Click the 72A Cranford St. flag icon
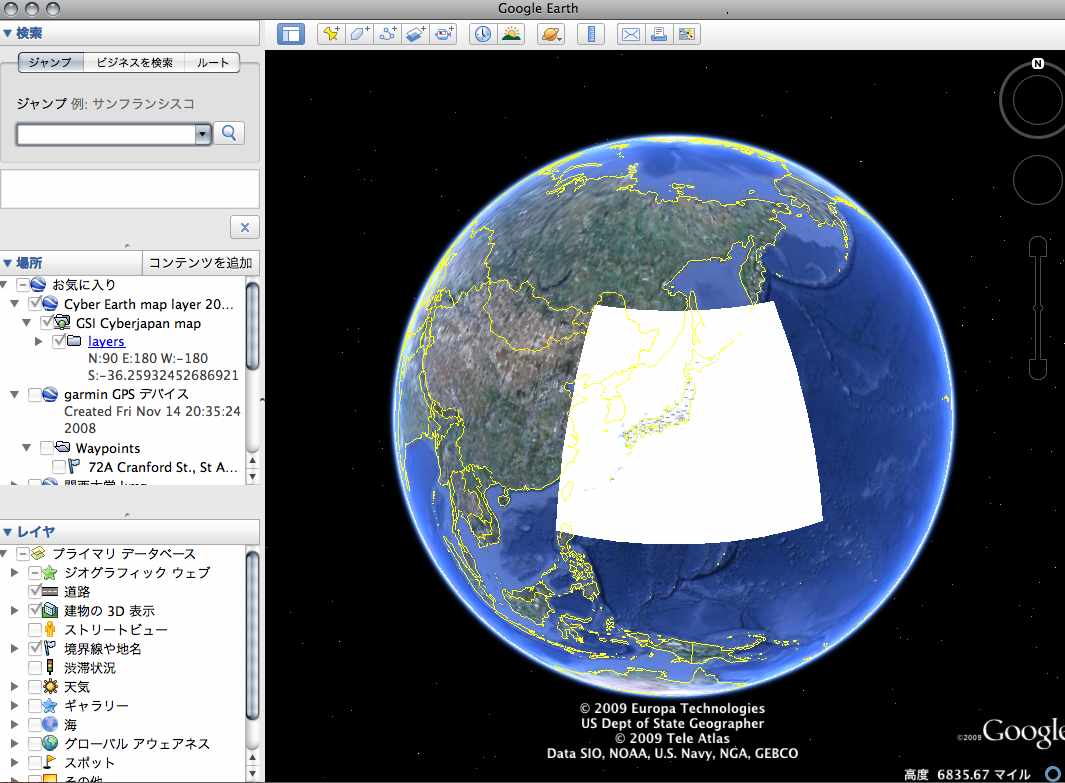The width and height of the screenshot is (1065, 783). (74, 466)
